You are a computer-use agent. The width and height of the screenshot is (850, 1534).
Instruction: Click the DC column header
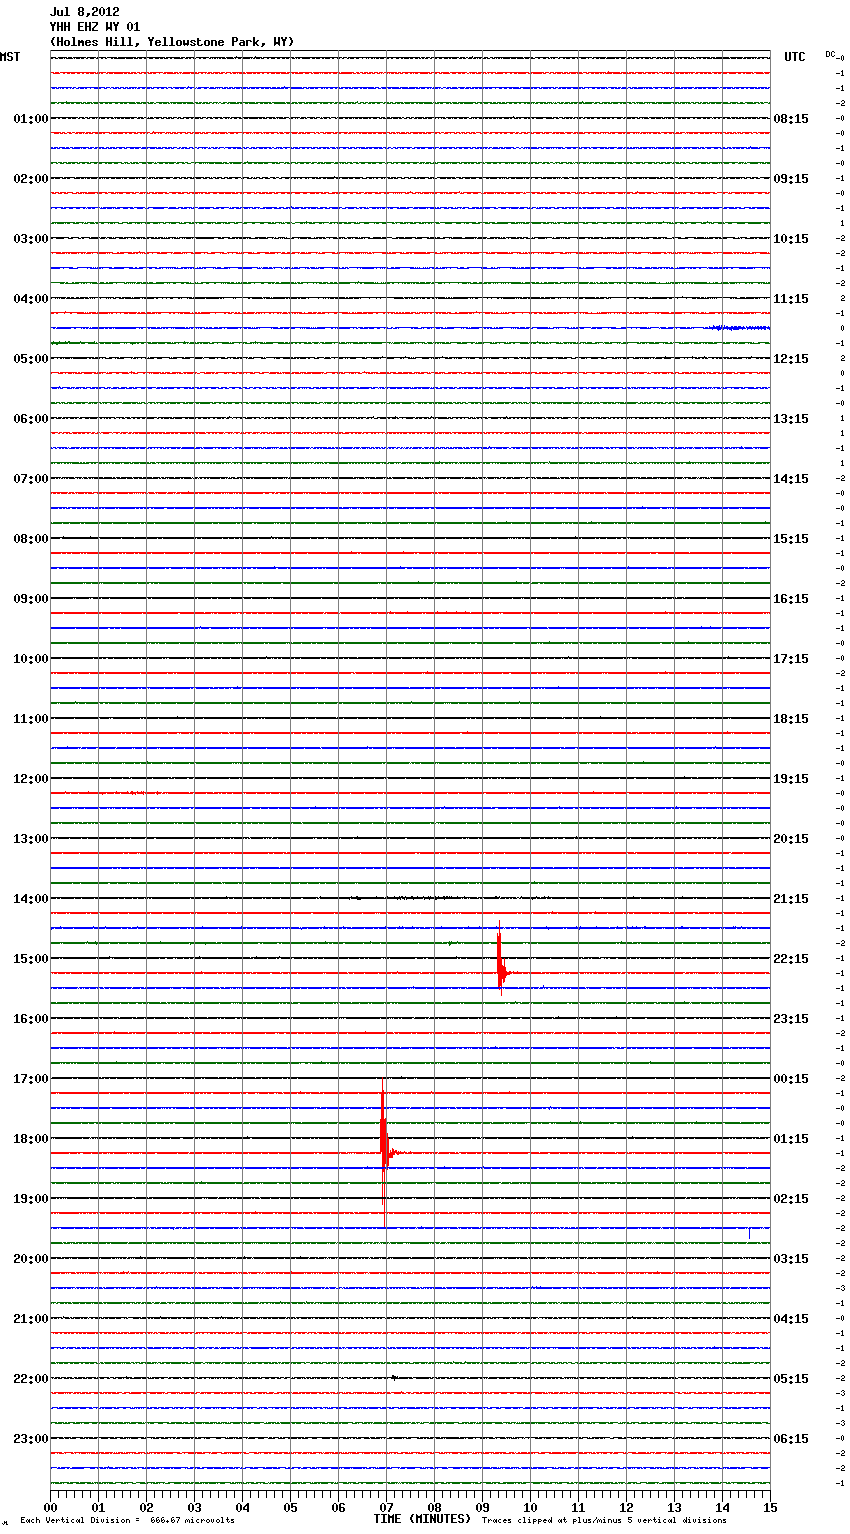tap(831, 54)
